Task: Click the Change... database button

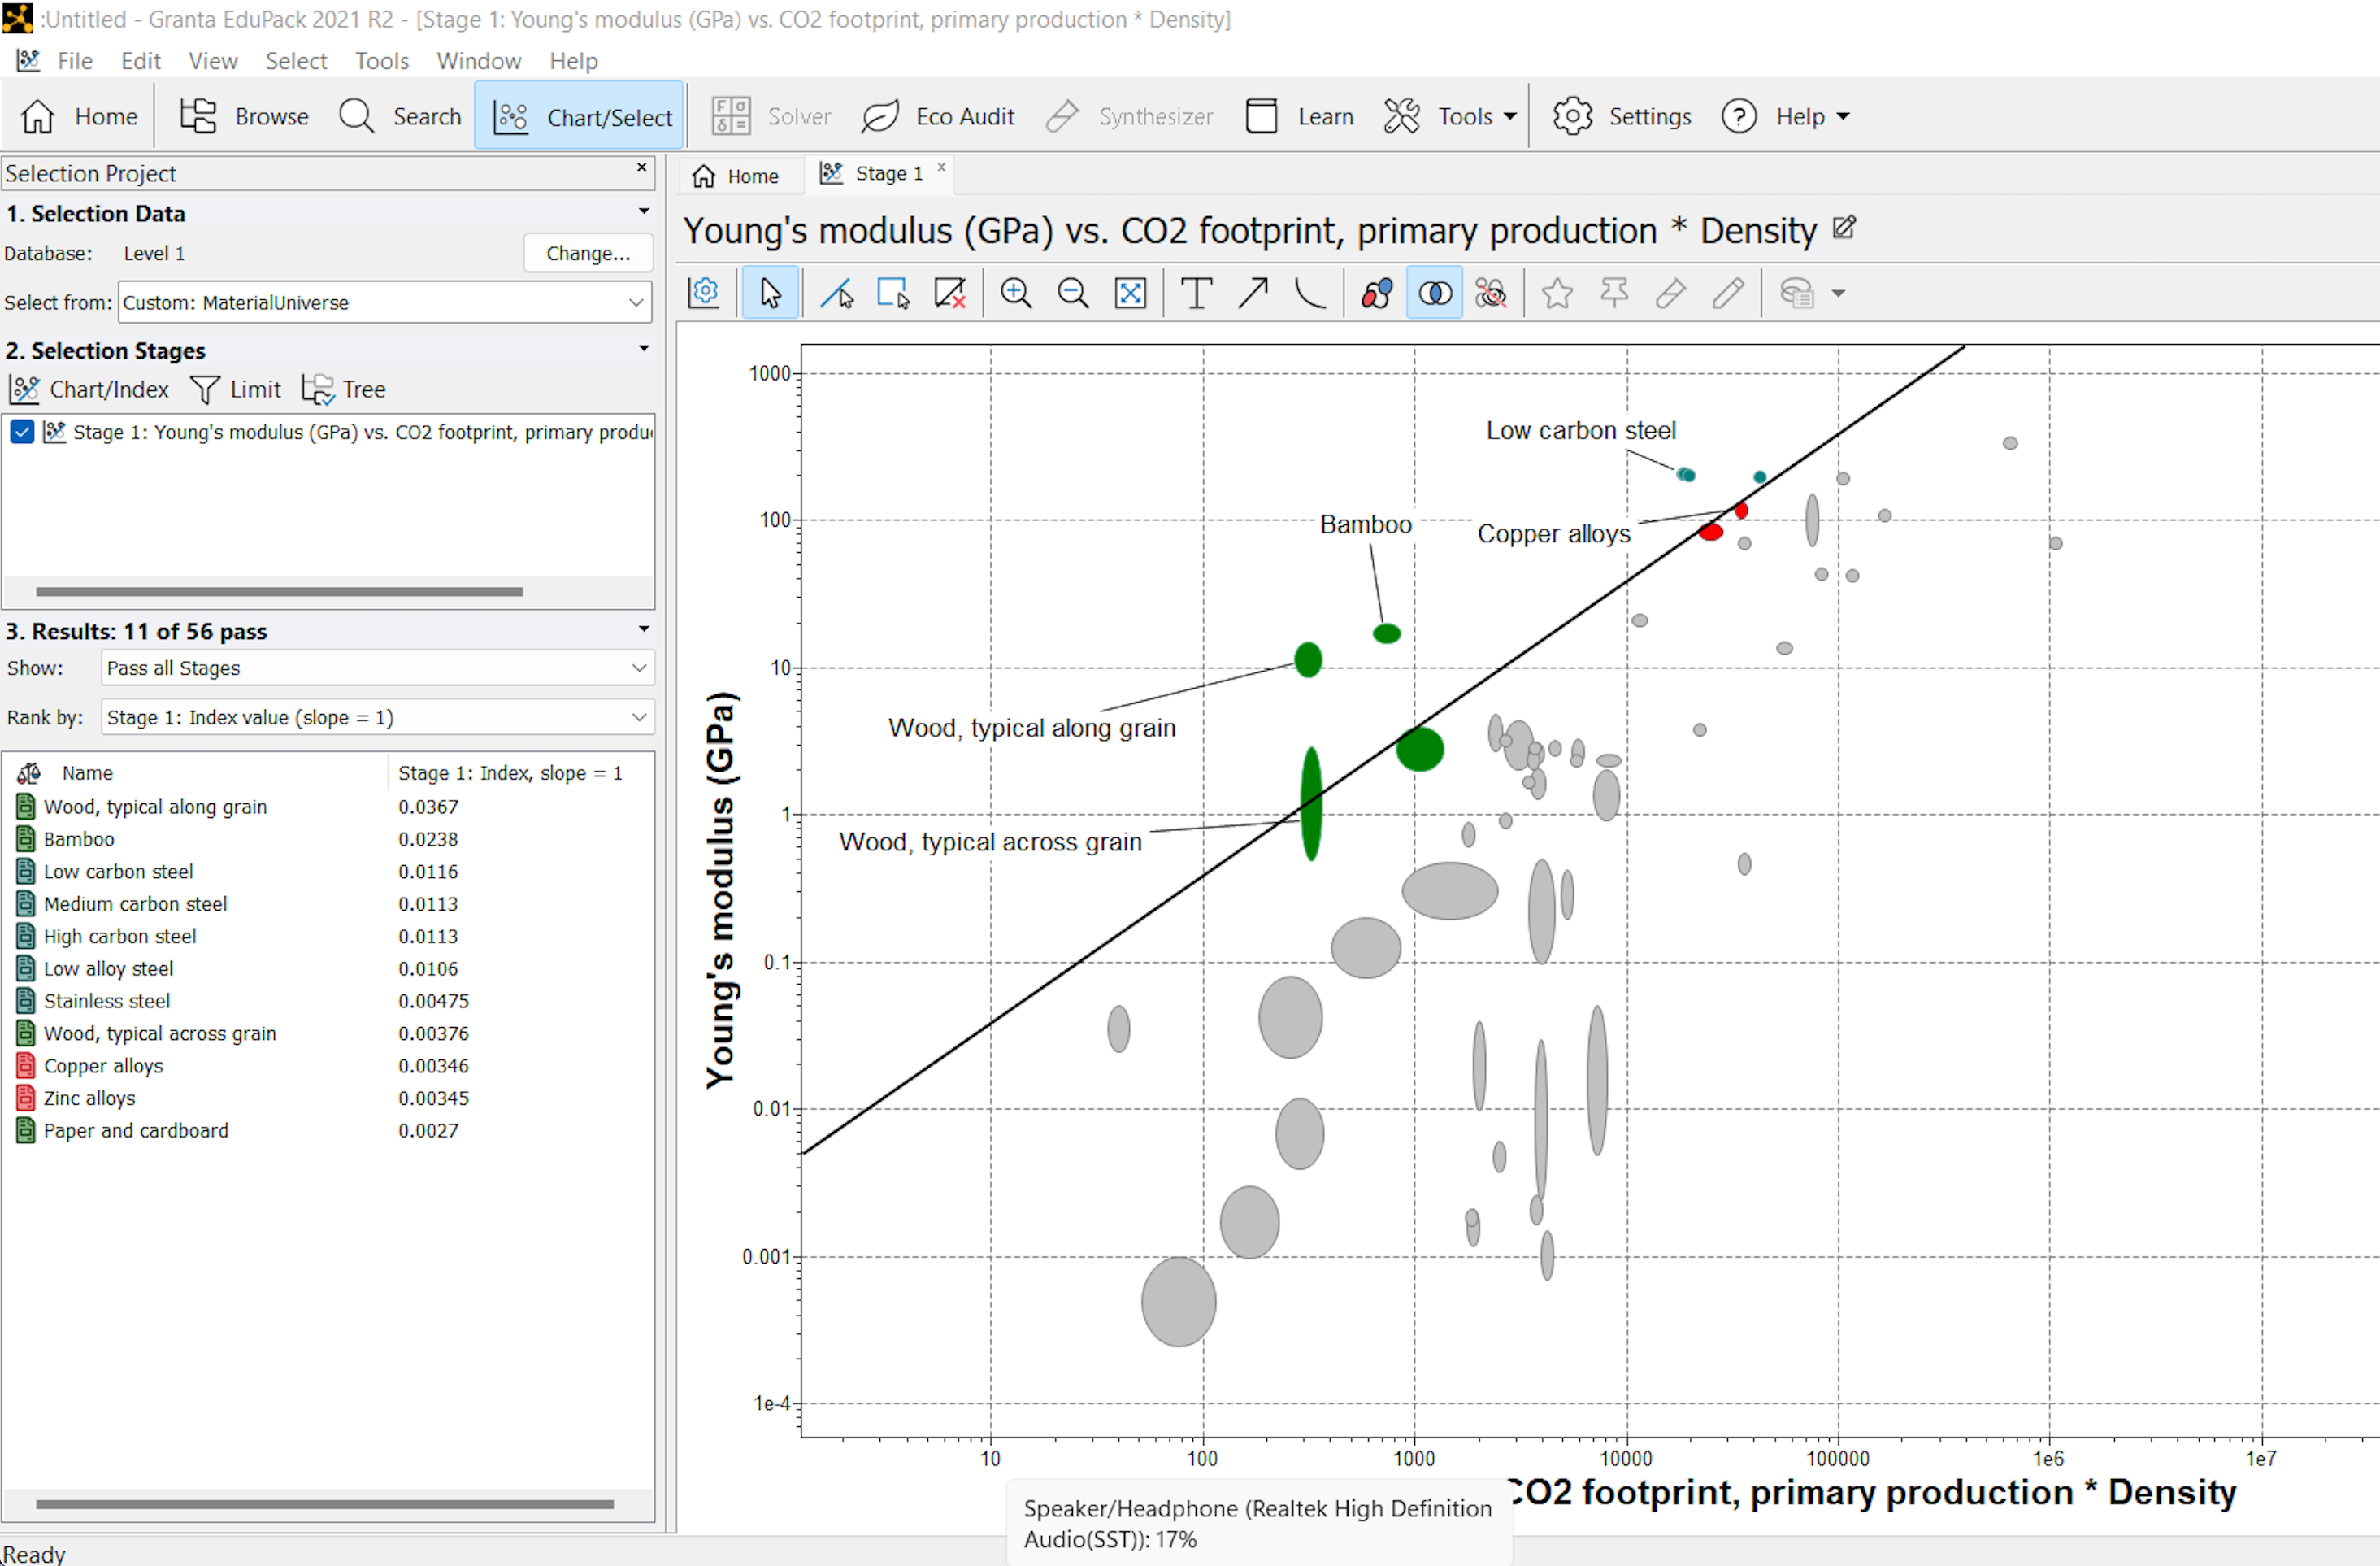Action: click(x=588, y=253)
